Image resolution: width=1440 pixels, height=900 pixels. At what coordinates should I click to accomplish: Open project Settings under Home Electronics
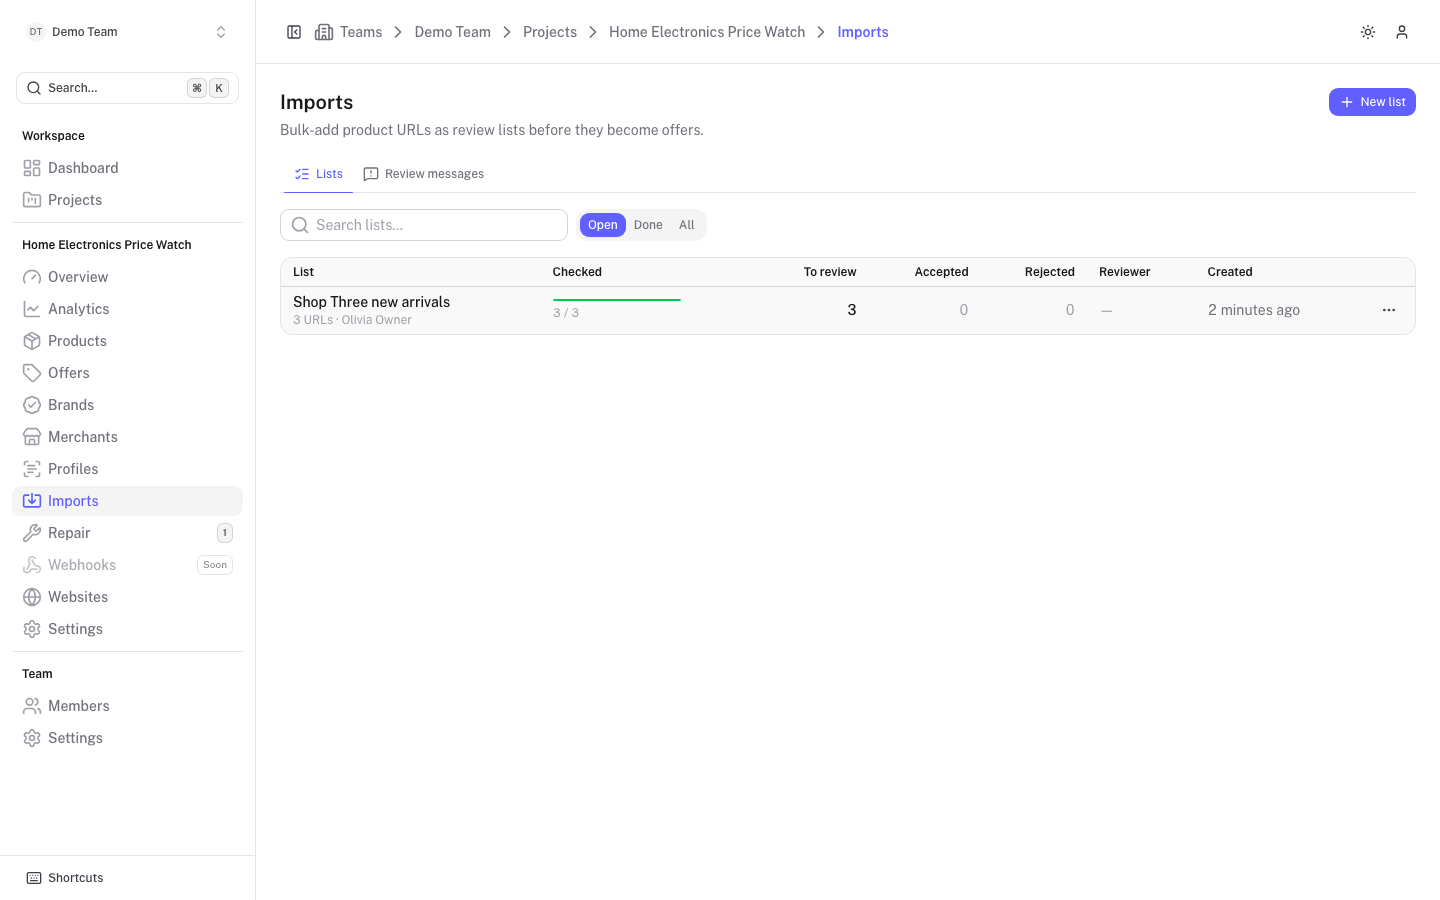click(x=127, y=629)
